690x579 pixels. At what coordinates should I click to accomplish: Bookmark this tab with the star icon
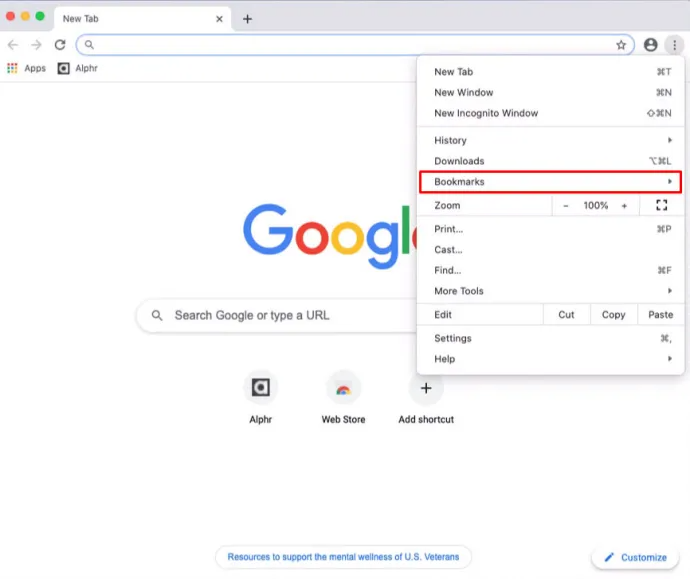point(621,45)
